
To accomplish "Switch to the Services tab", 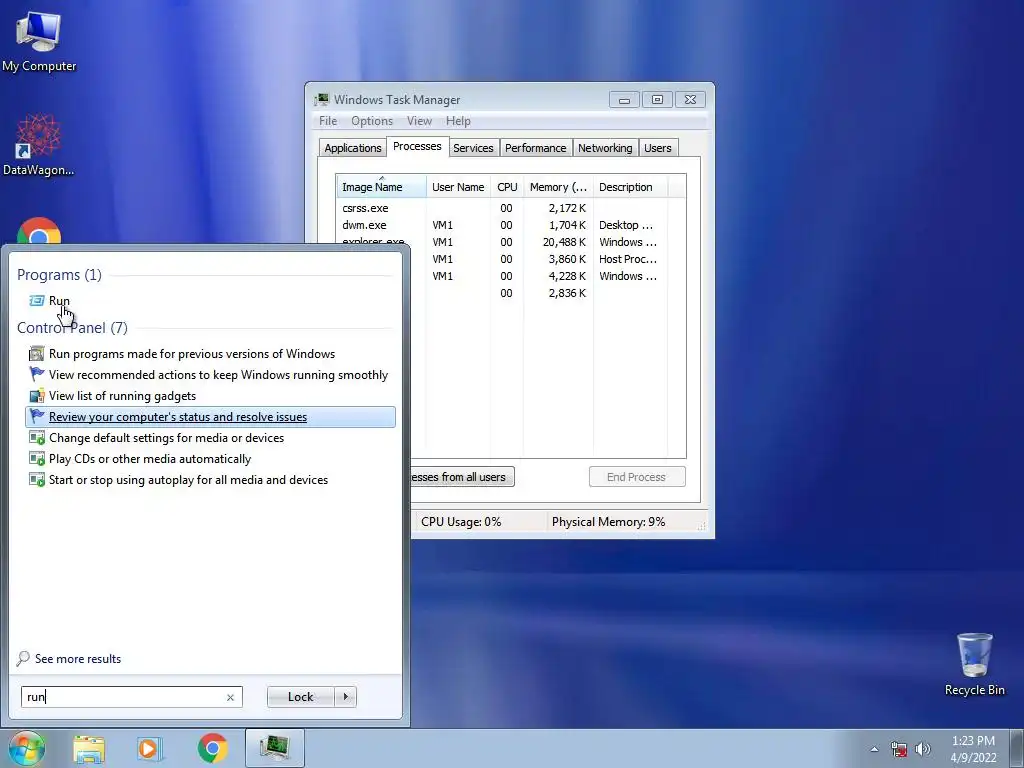I will 473,148.
